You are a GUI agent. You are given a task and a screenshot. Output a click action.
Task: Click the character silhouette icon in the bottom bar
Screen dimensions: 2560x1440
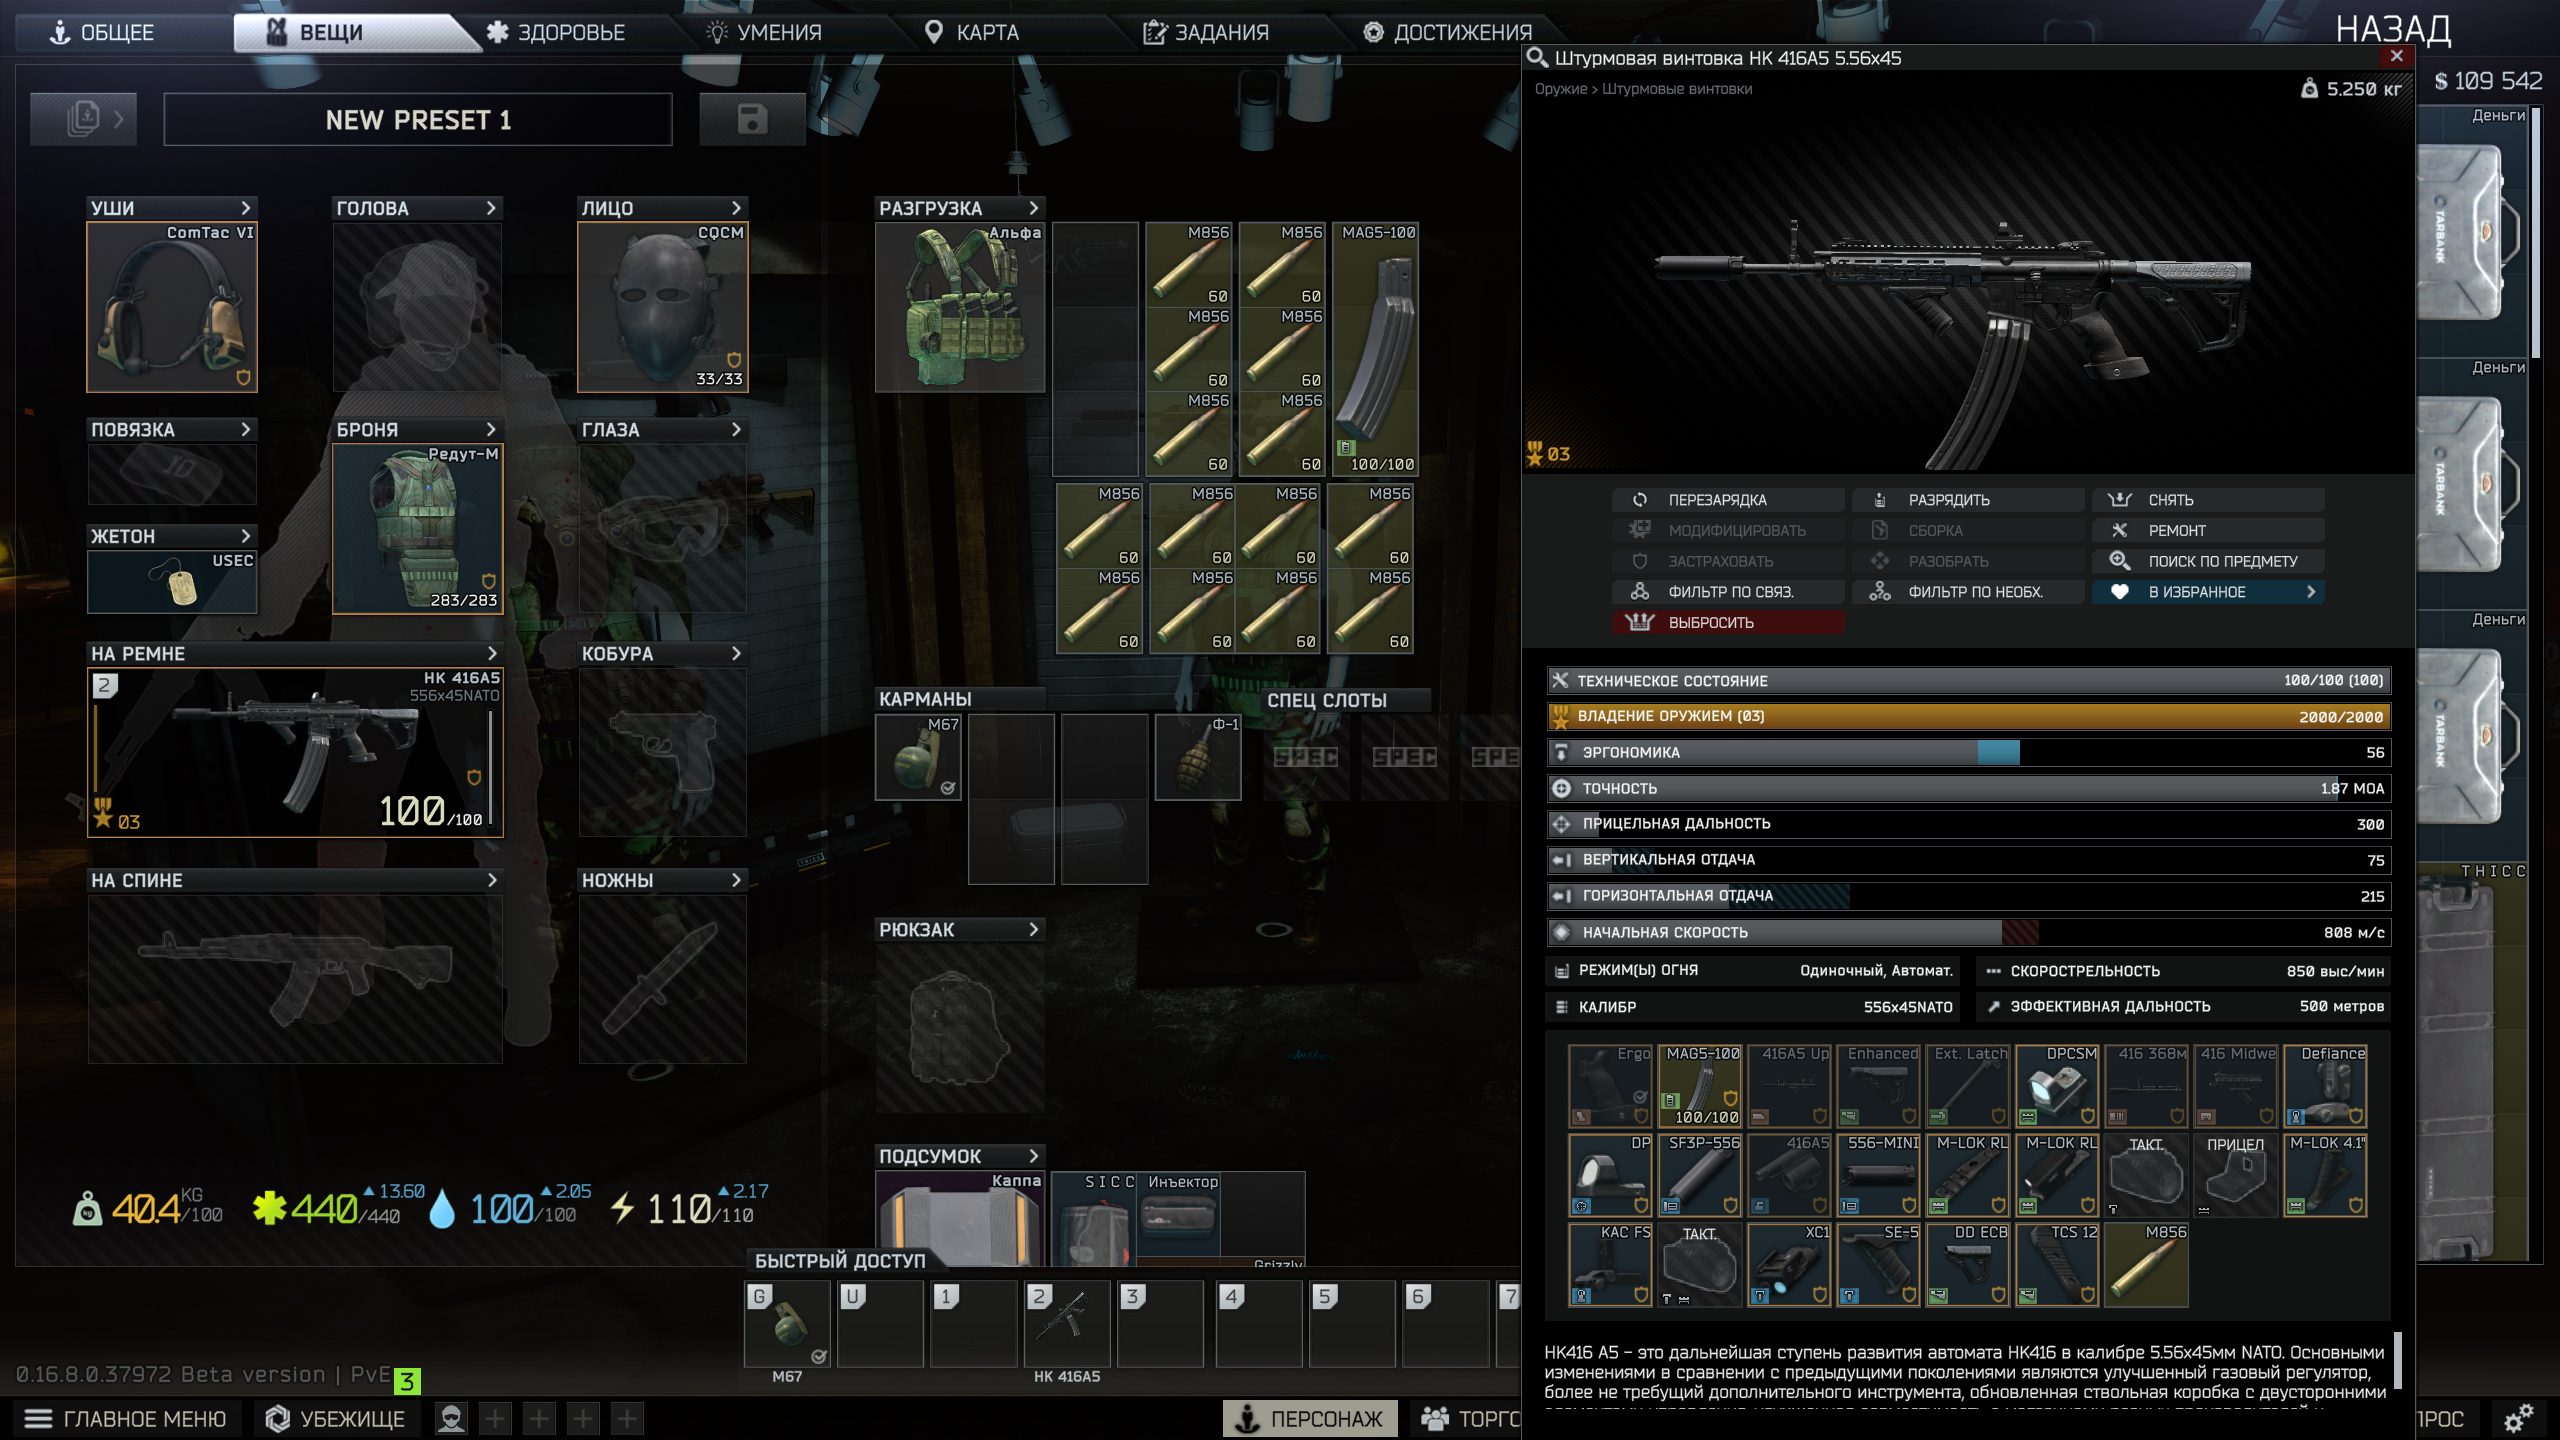(452, 1418)
